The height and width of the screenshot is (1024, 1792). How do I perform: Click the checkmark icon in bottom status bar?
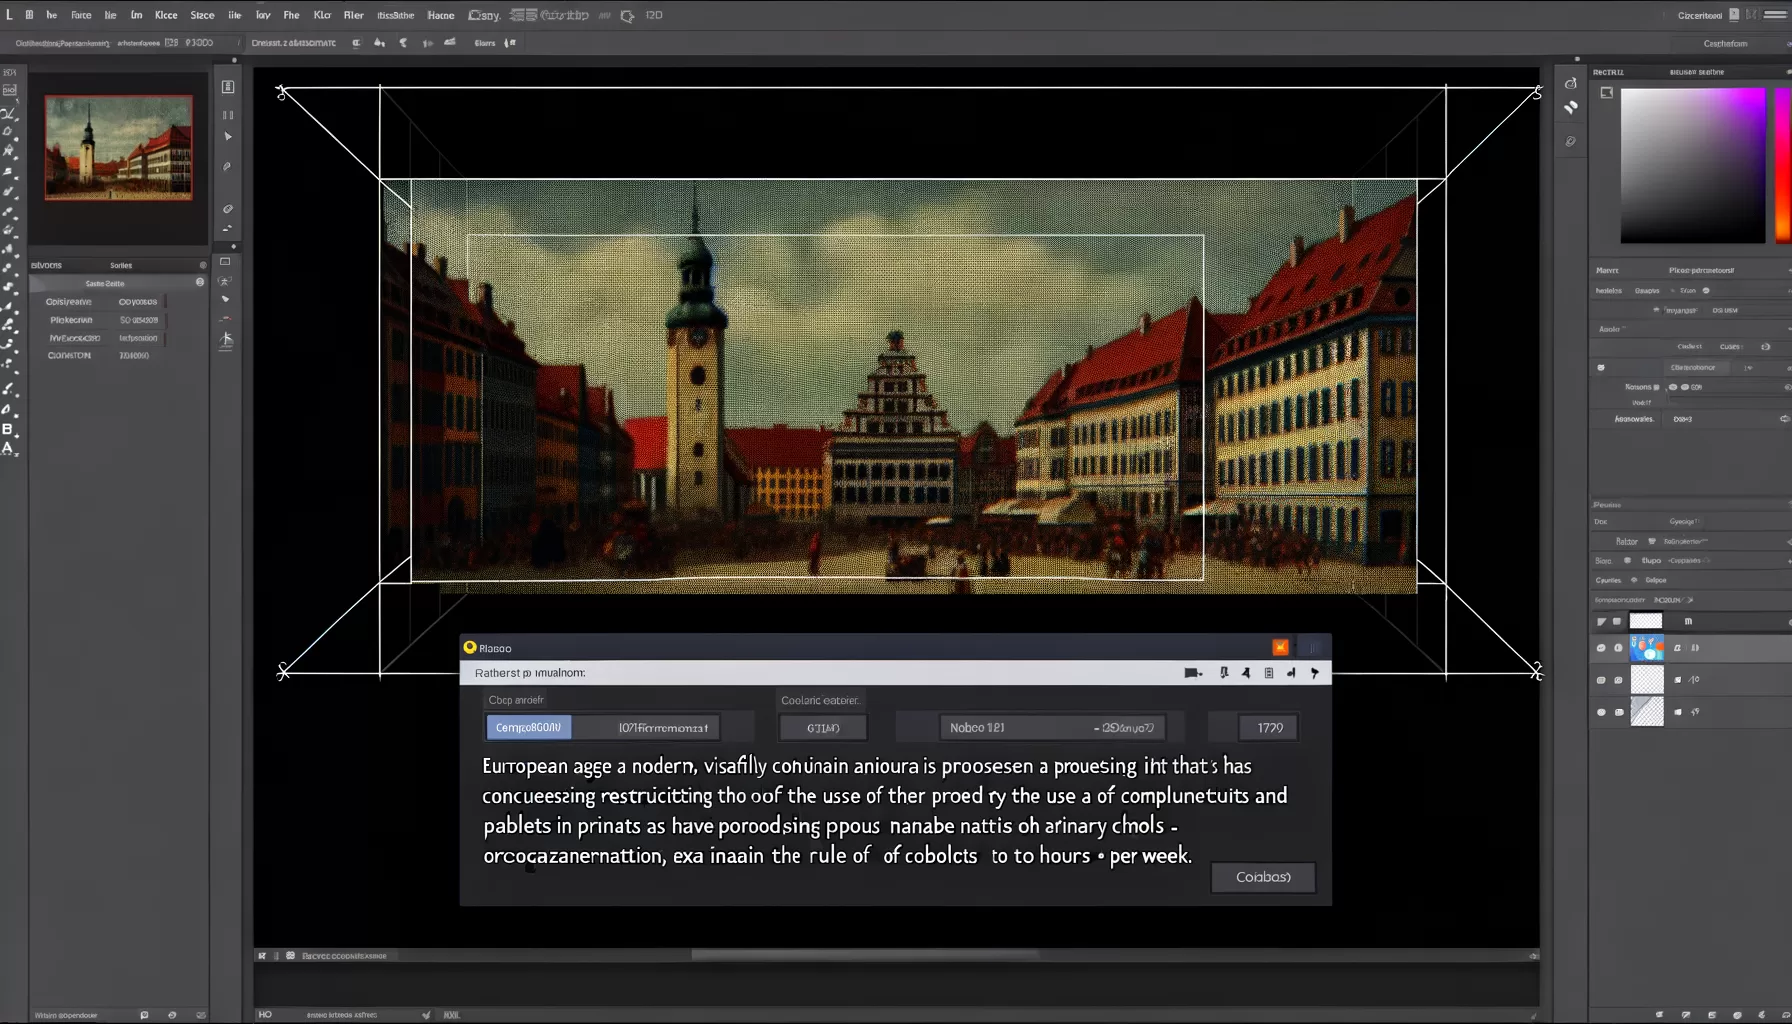(427, 1014)
